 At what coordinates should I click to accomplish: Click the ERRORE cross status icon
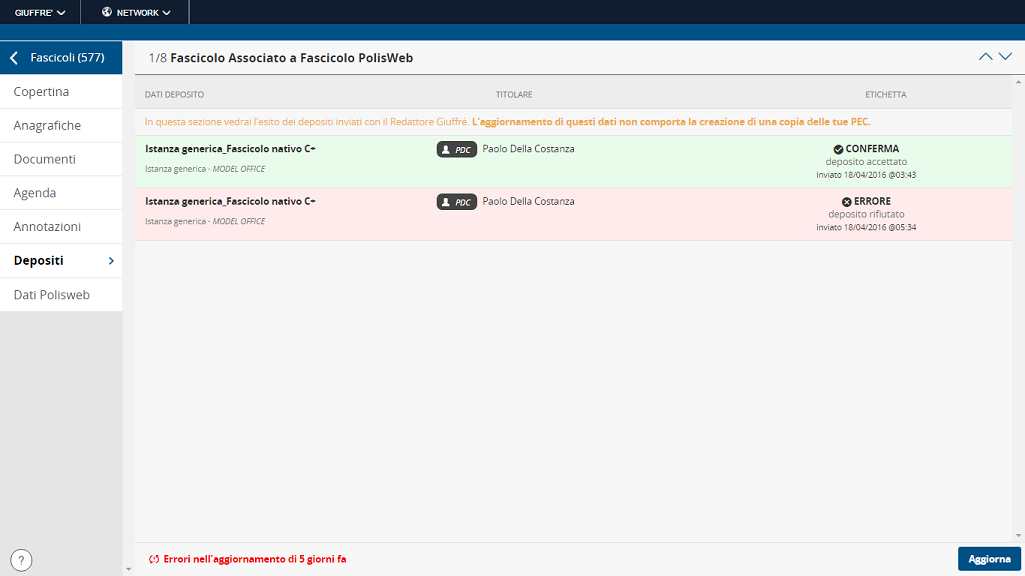coord(846,201)
